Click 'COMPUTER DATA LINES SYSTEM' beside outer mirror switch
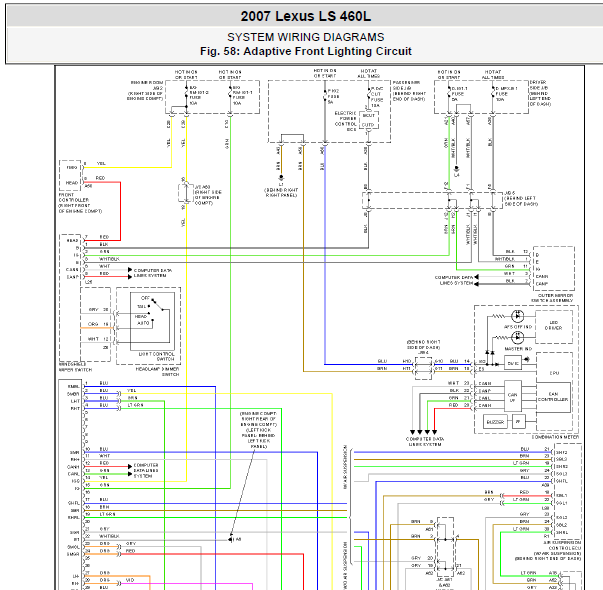Image resolution: width=603 pixels, height=590 pixels. (x=454, y=280)
